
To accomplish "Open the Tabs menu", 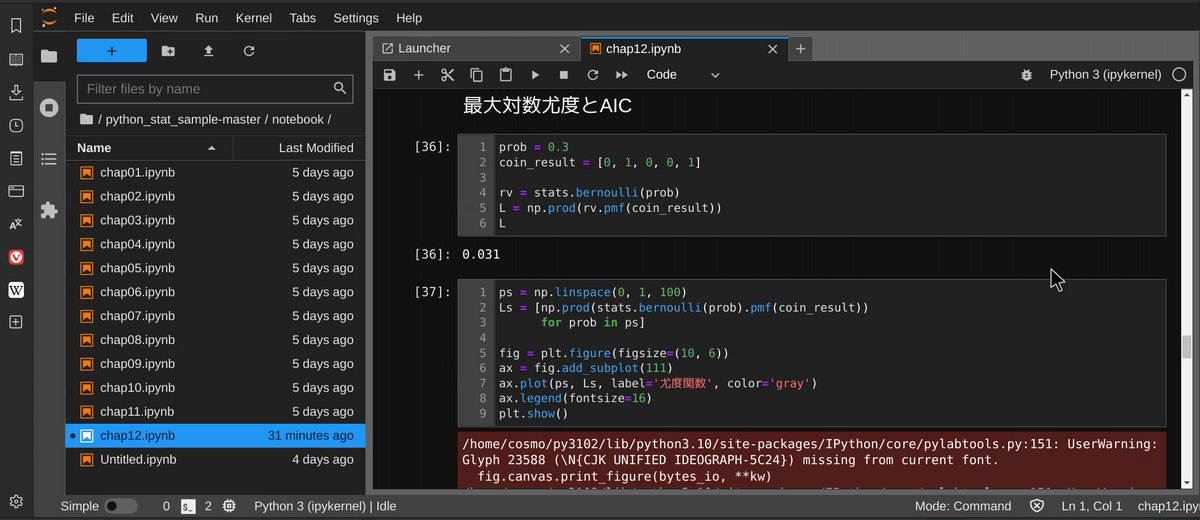I will (x=303, y=18).
